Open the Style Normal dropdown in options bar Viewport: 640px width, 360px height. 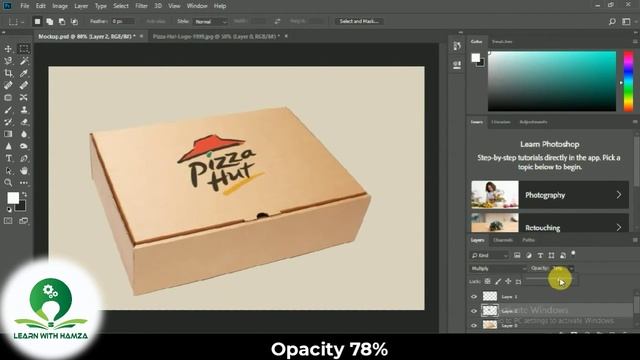click(x=210, y=21)
